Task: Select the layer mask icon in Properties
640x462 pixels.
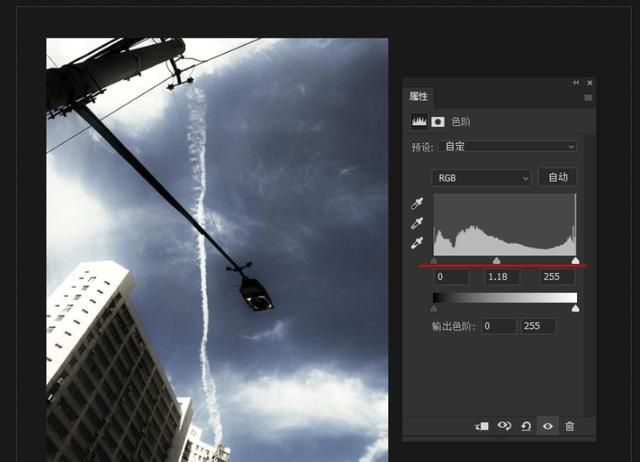Action: pyautogui.click(x=438, y=122)
